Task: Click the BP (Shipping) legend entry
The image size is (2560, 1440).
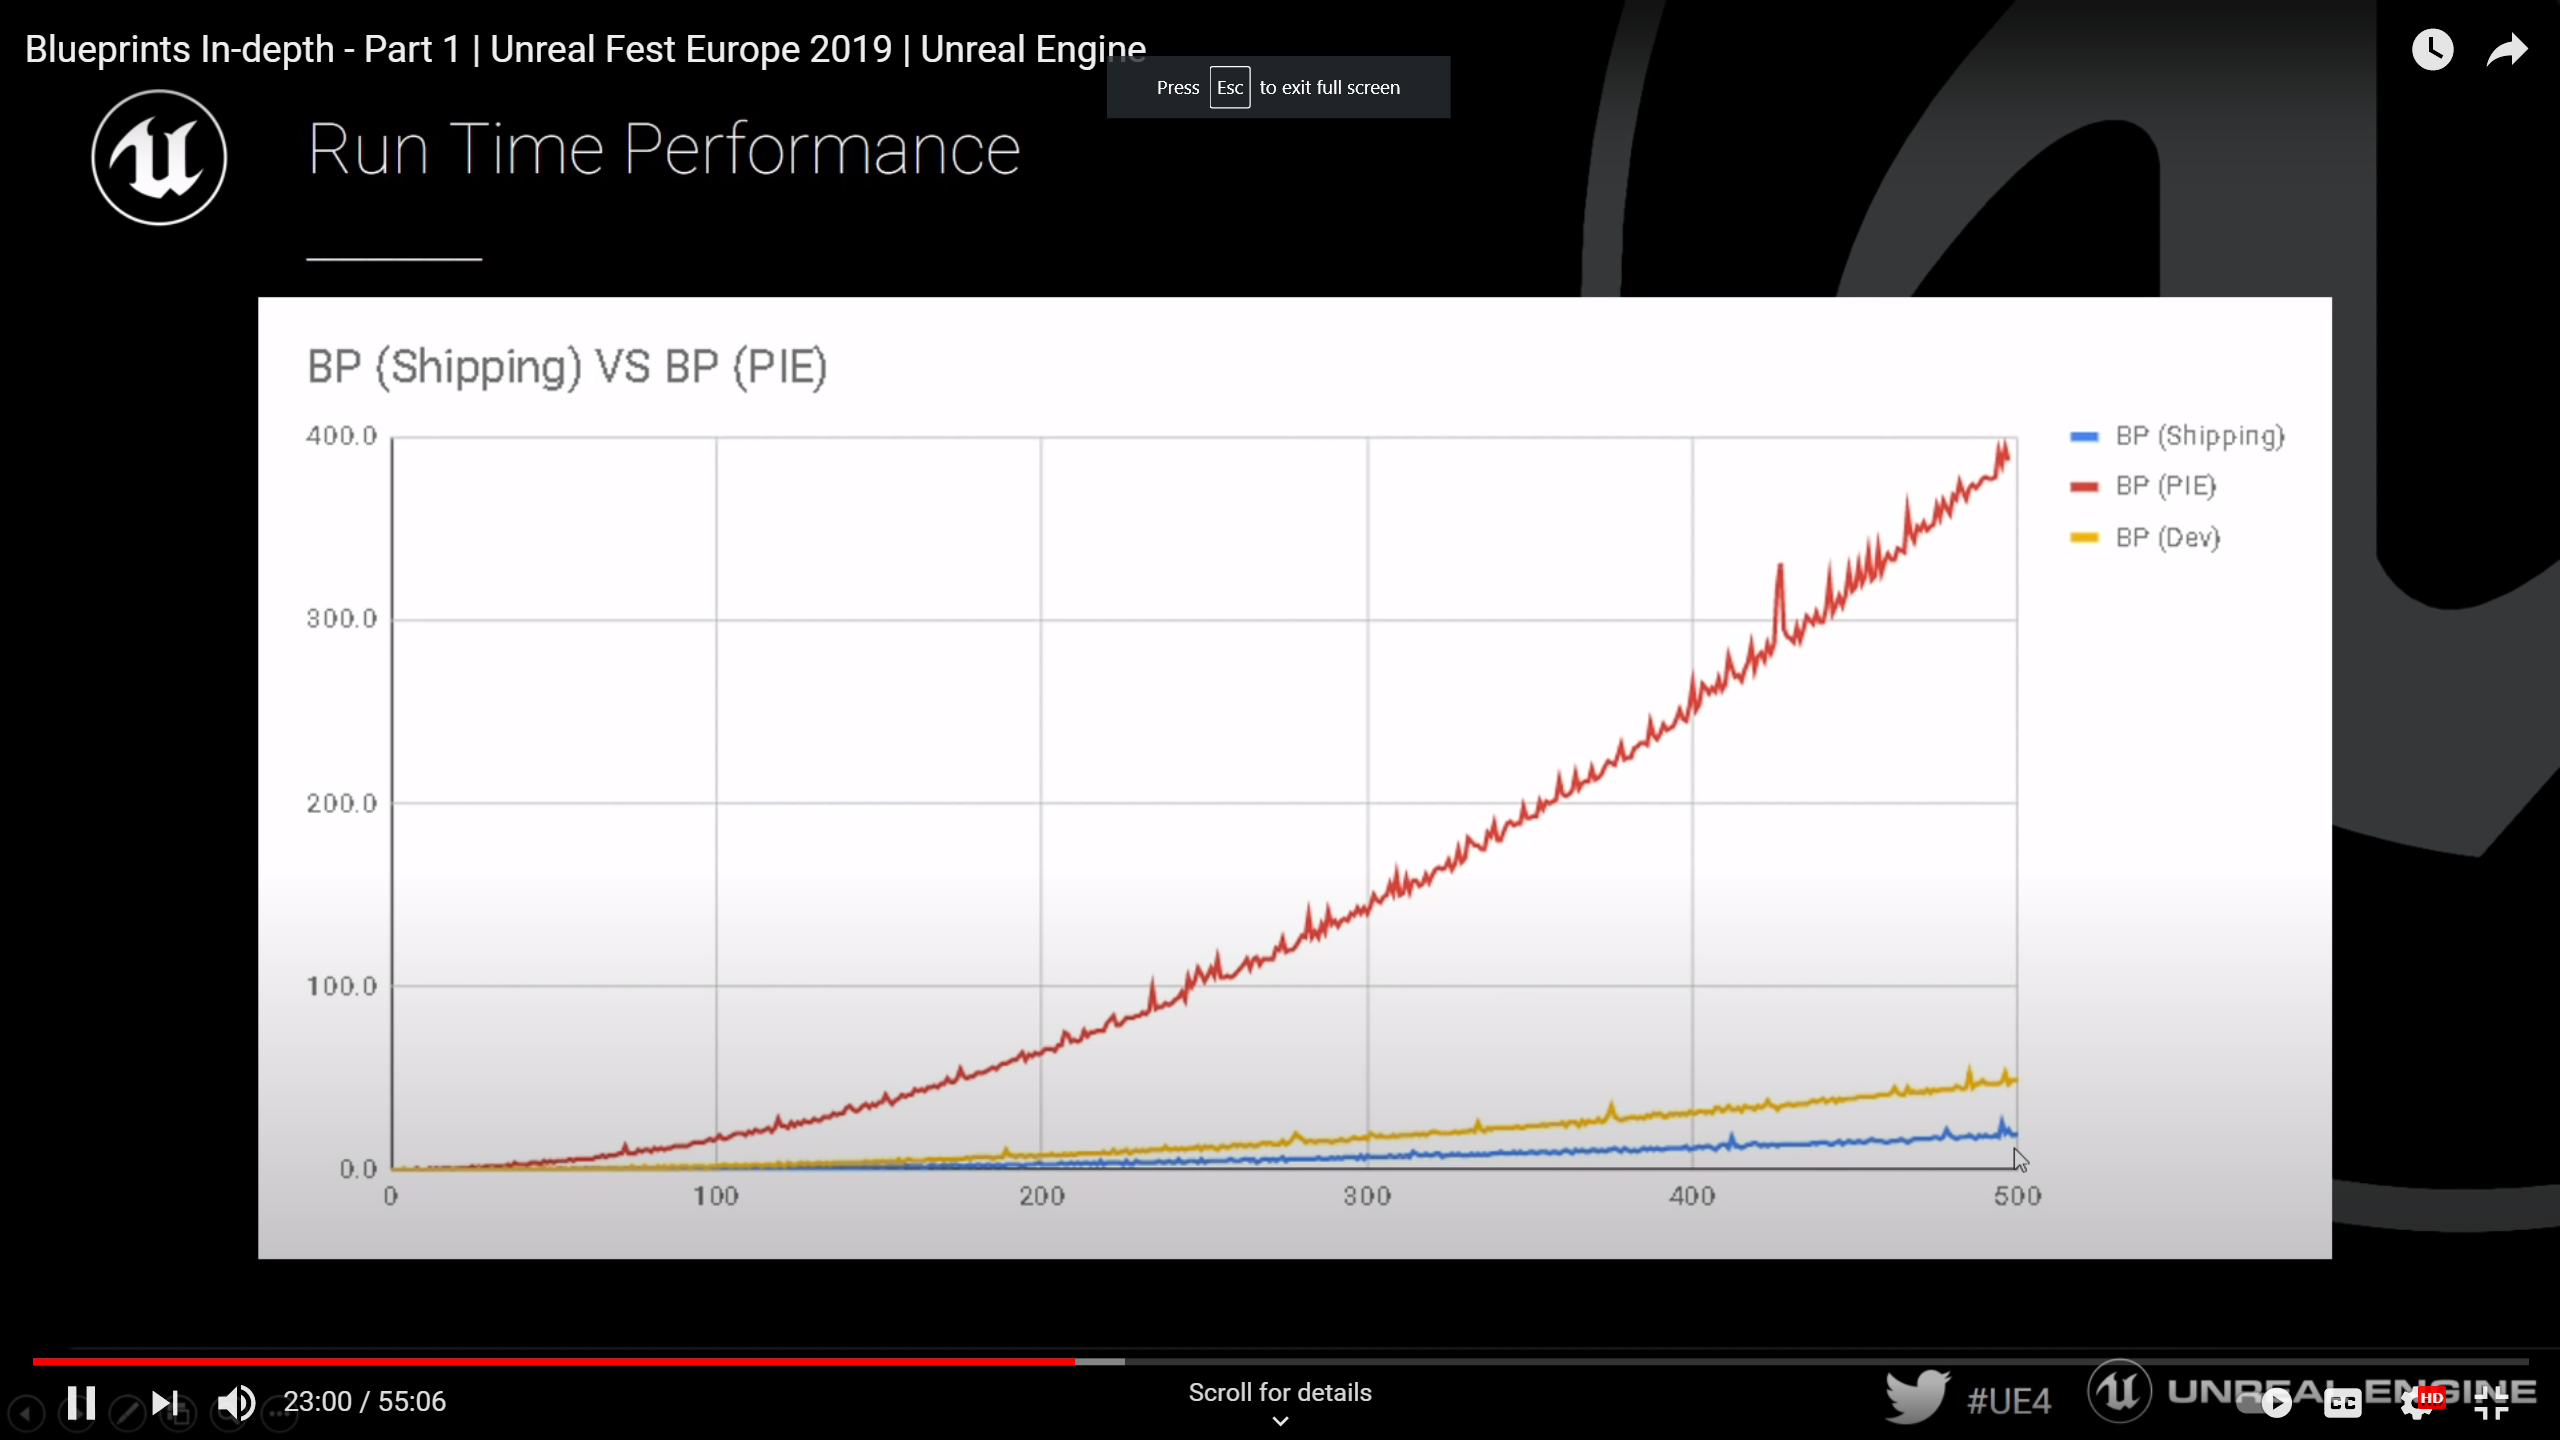Action: pyautogui.click(x=2199, y=436)
